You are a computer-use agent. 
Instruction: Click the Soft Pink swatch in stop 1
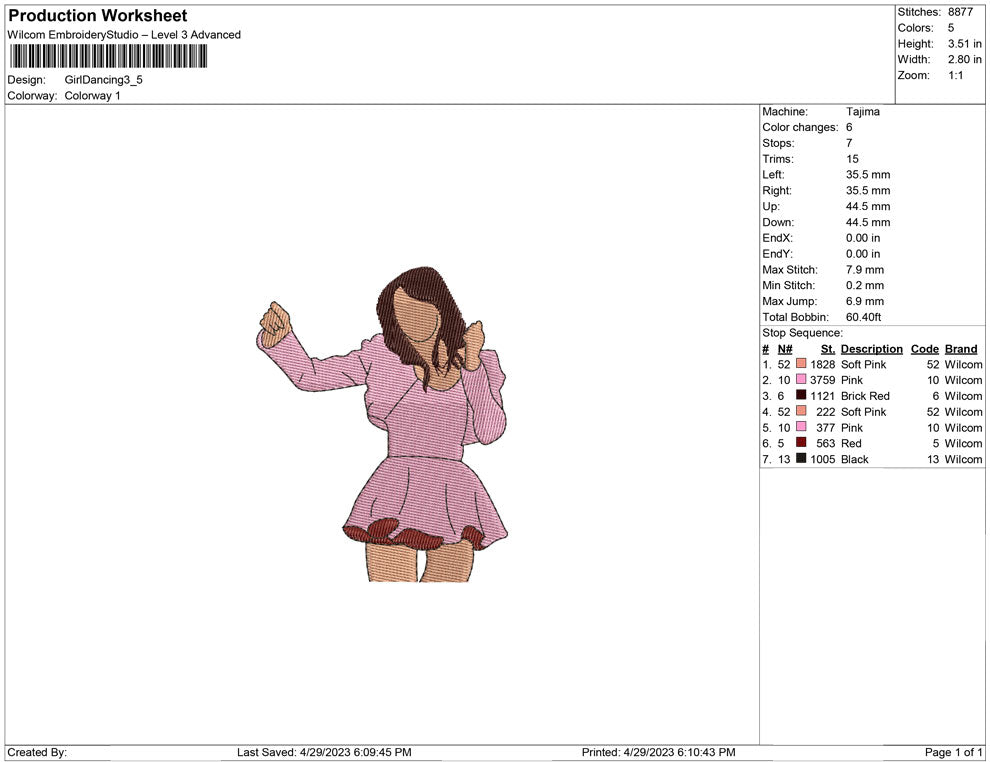801,365
